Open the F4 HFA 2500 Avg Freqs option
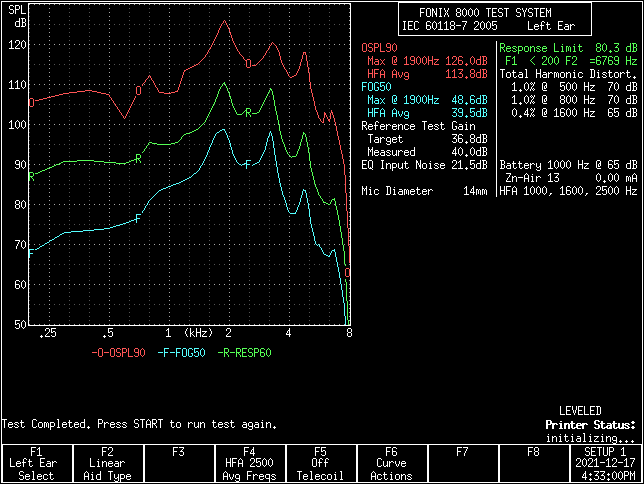This screenshot has height=484, width=644. (x=249, y=463)
